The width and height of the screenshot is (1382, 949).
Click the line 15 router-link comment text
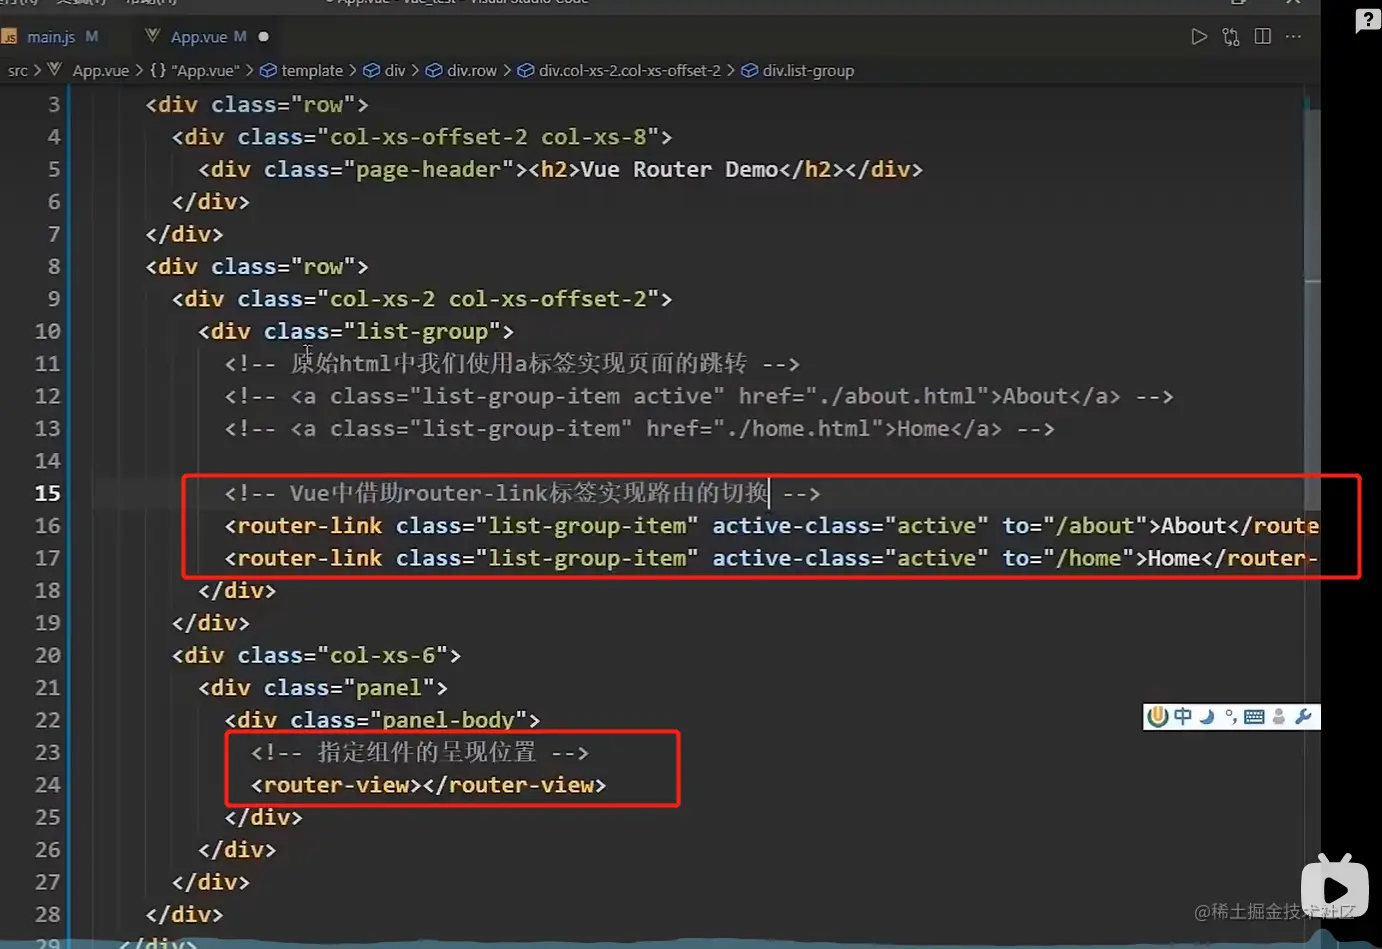(x=522, y=493)
